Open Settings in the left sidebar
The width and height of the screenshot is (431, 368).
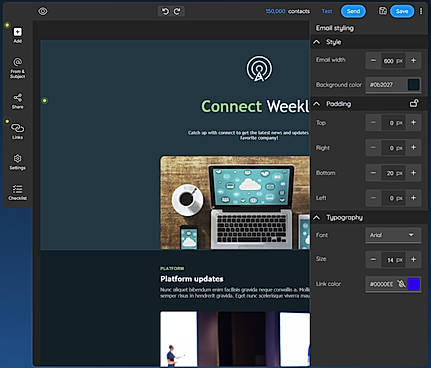17,162
